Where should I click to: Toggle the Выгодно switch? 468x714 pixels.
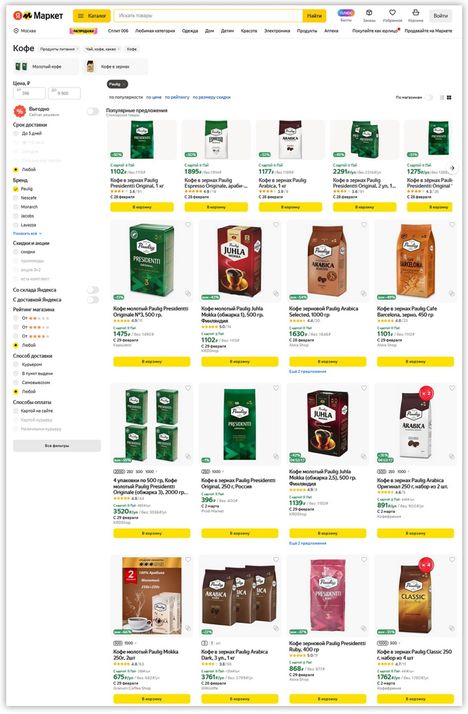pos(92,112)
